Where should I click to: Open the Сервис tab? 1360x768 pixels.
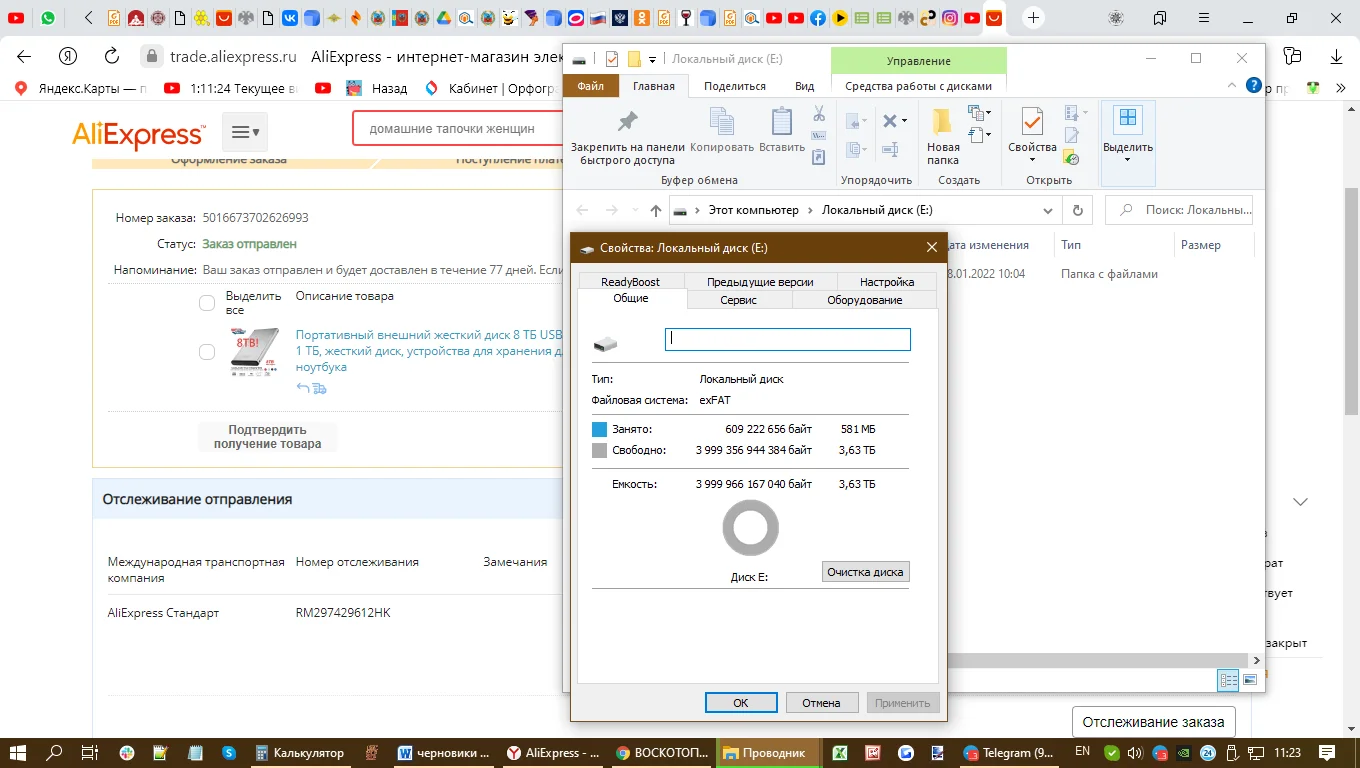pos(739,300)
